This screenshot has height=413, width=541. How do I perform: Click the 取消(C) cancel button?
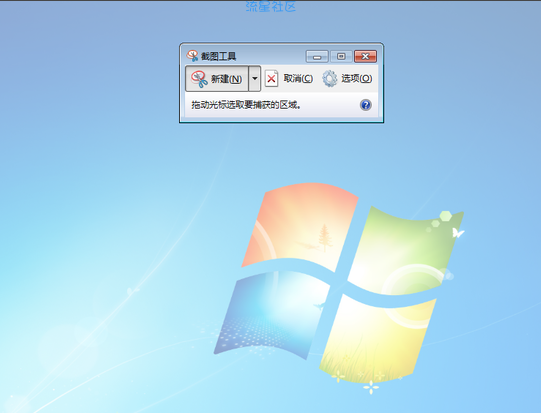click(x=289, y=79)
